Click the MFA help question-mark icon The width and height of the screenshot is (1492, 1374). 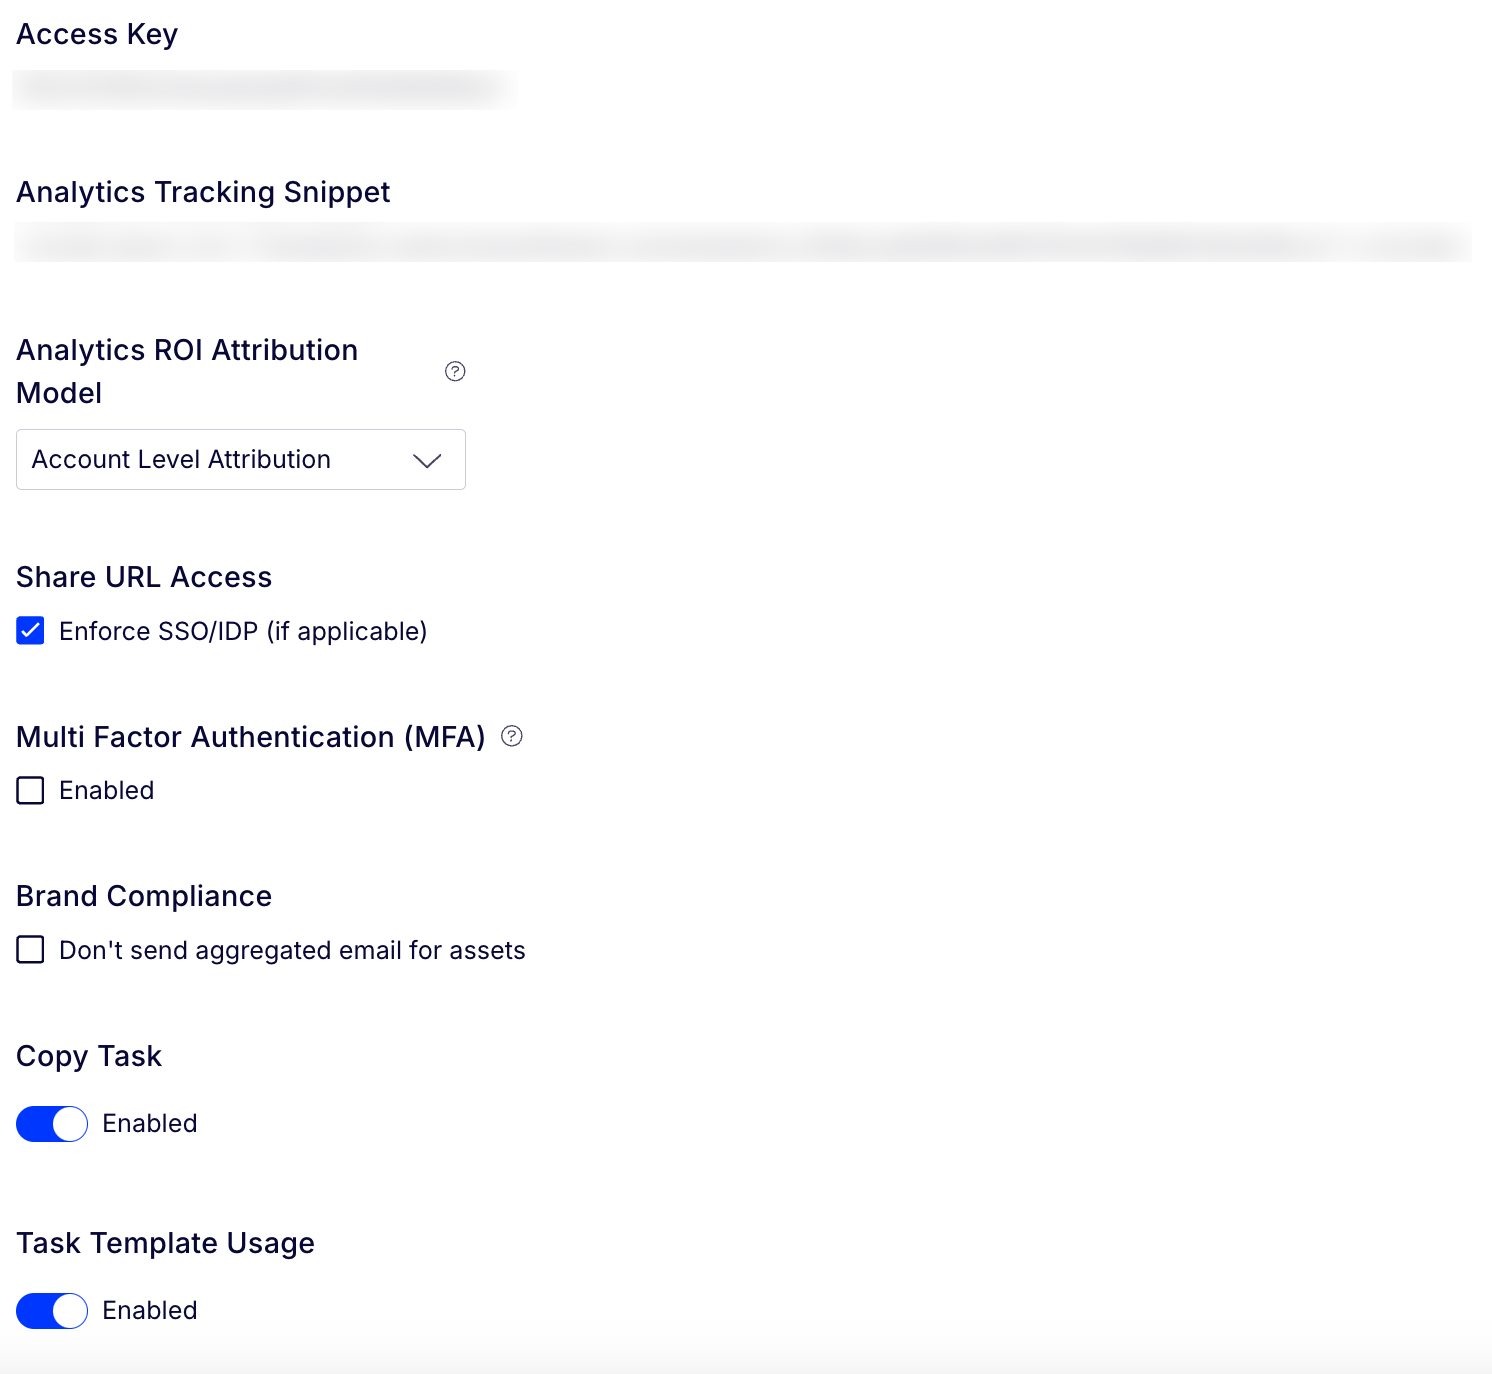pyautogui.click(x=512, y=736)
